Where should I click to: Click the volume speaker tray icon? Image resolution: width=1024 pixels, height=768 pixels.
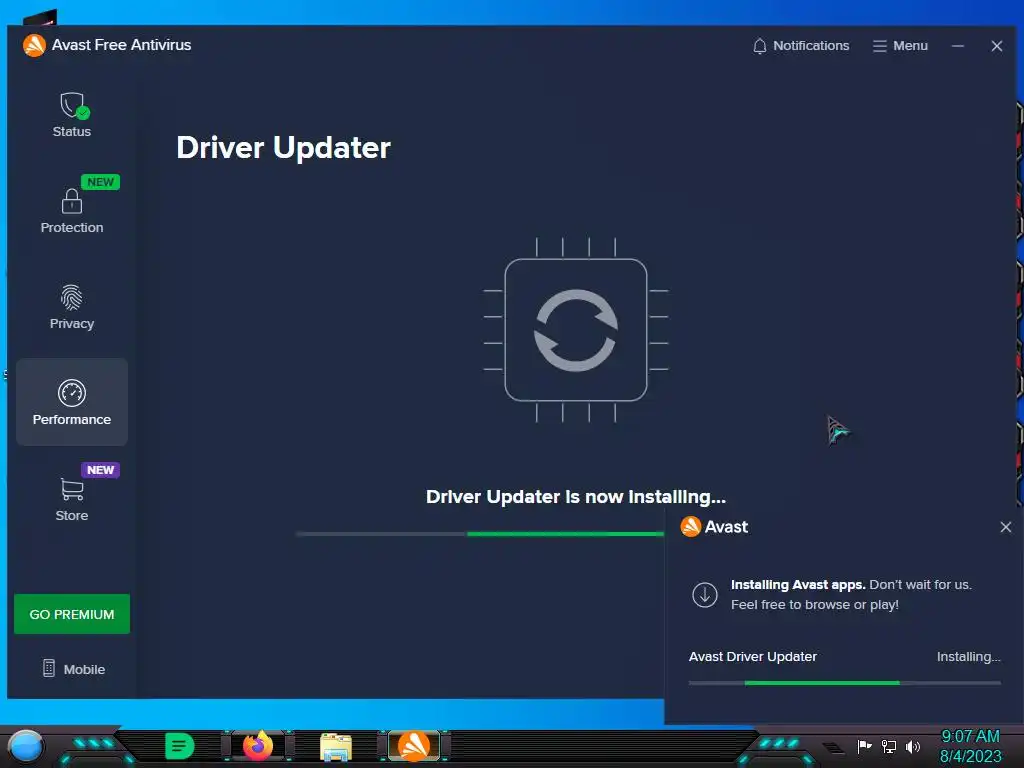tap(913, 746)
